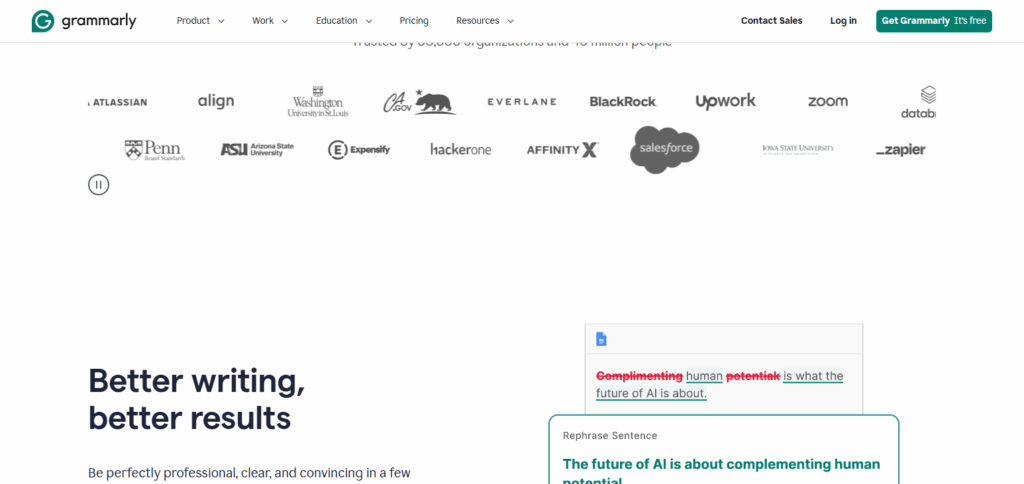Click the Iowa State University logo
This screenshot has height=484, width=1024.
click(798, 149)
